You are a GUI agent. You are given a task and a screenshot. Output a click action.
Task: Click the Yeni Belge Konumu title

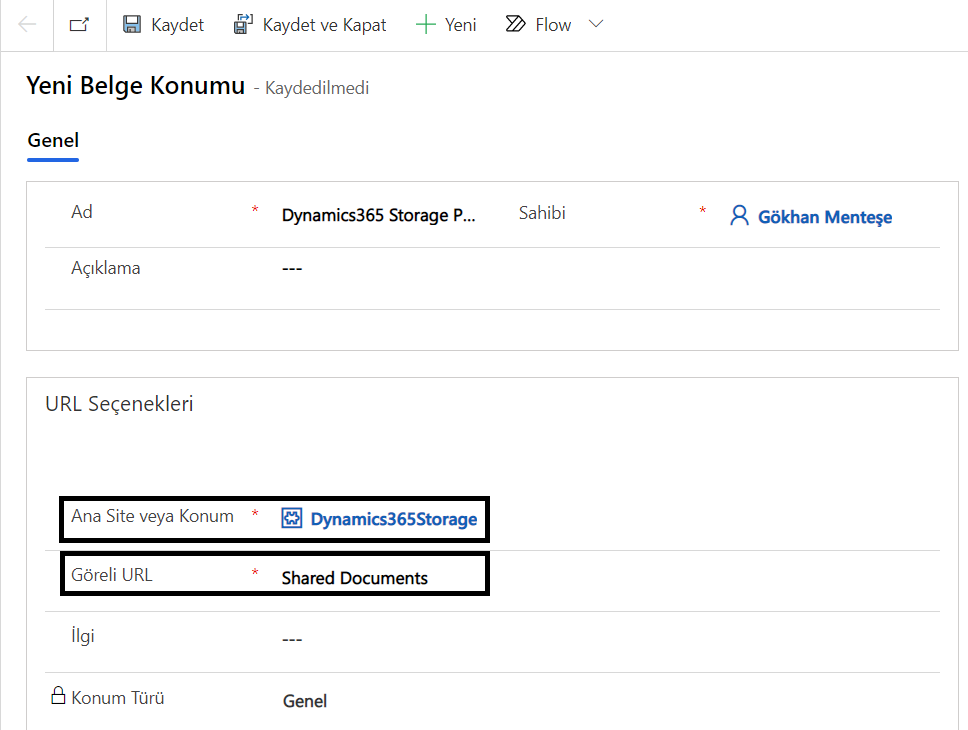coord(136,85)
